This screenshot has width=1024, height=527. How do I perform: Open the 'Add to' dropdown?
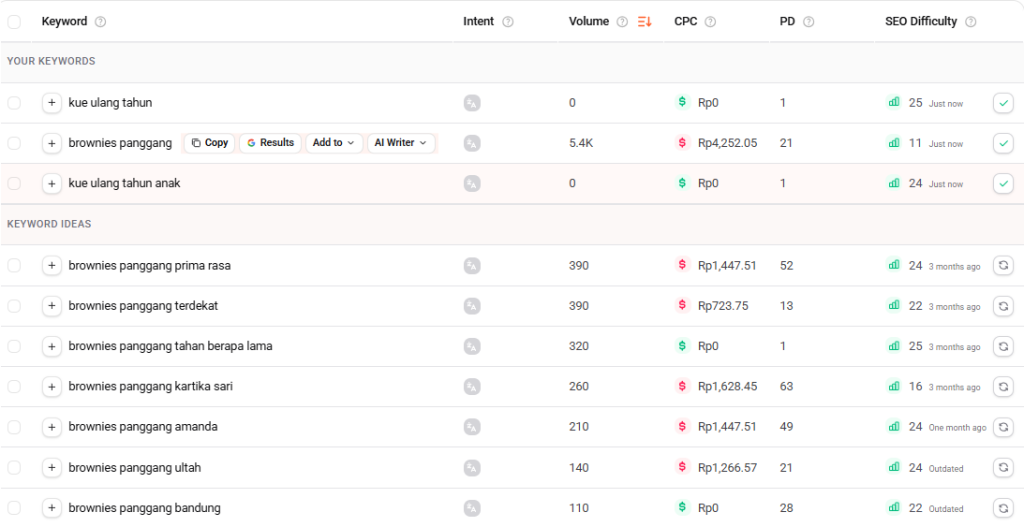pos(333,143)
